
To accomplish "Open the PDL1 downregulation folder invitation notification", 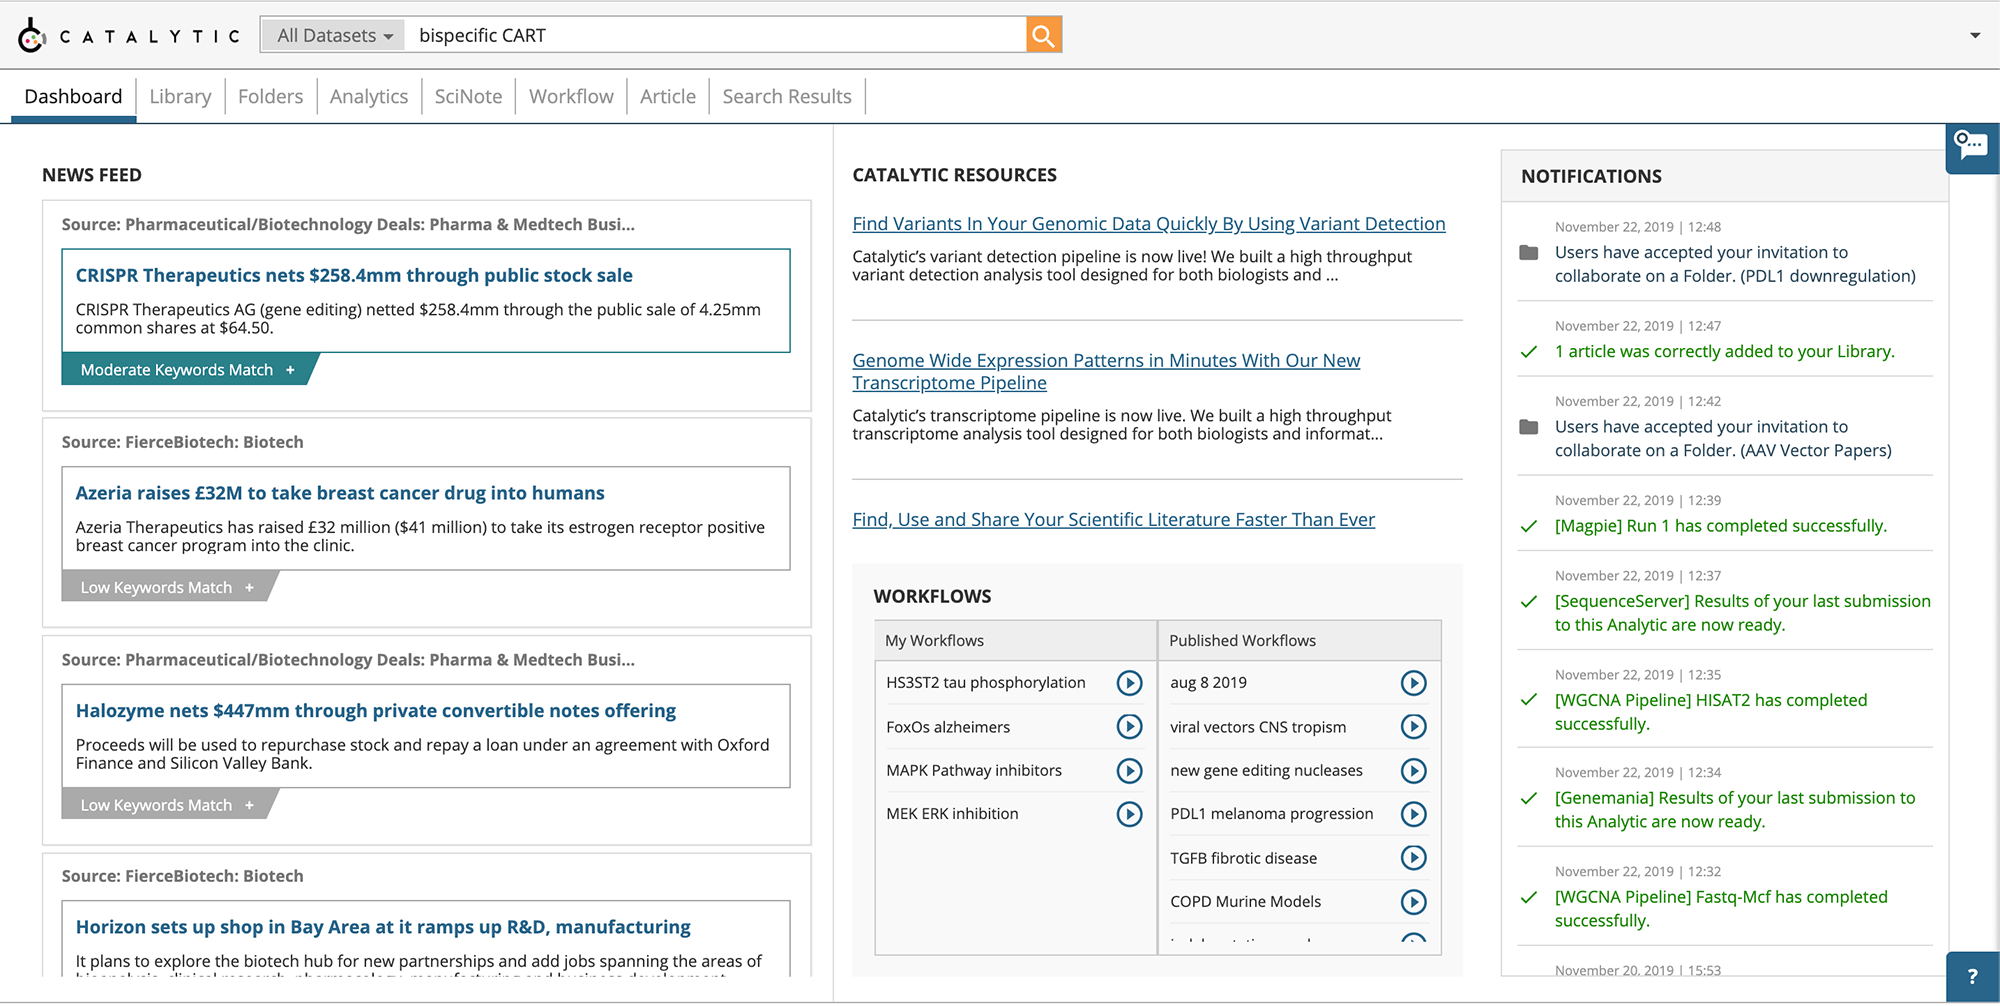I will pyautogui.click(x=1735, y=264).
